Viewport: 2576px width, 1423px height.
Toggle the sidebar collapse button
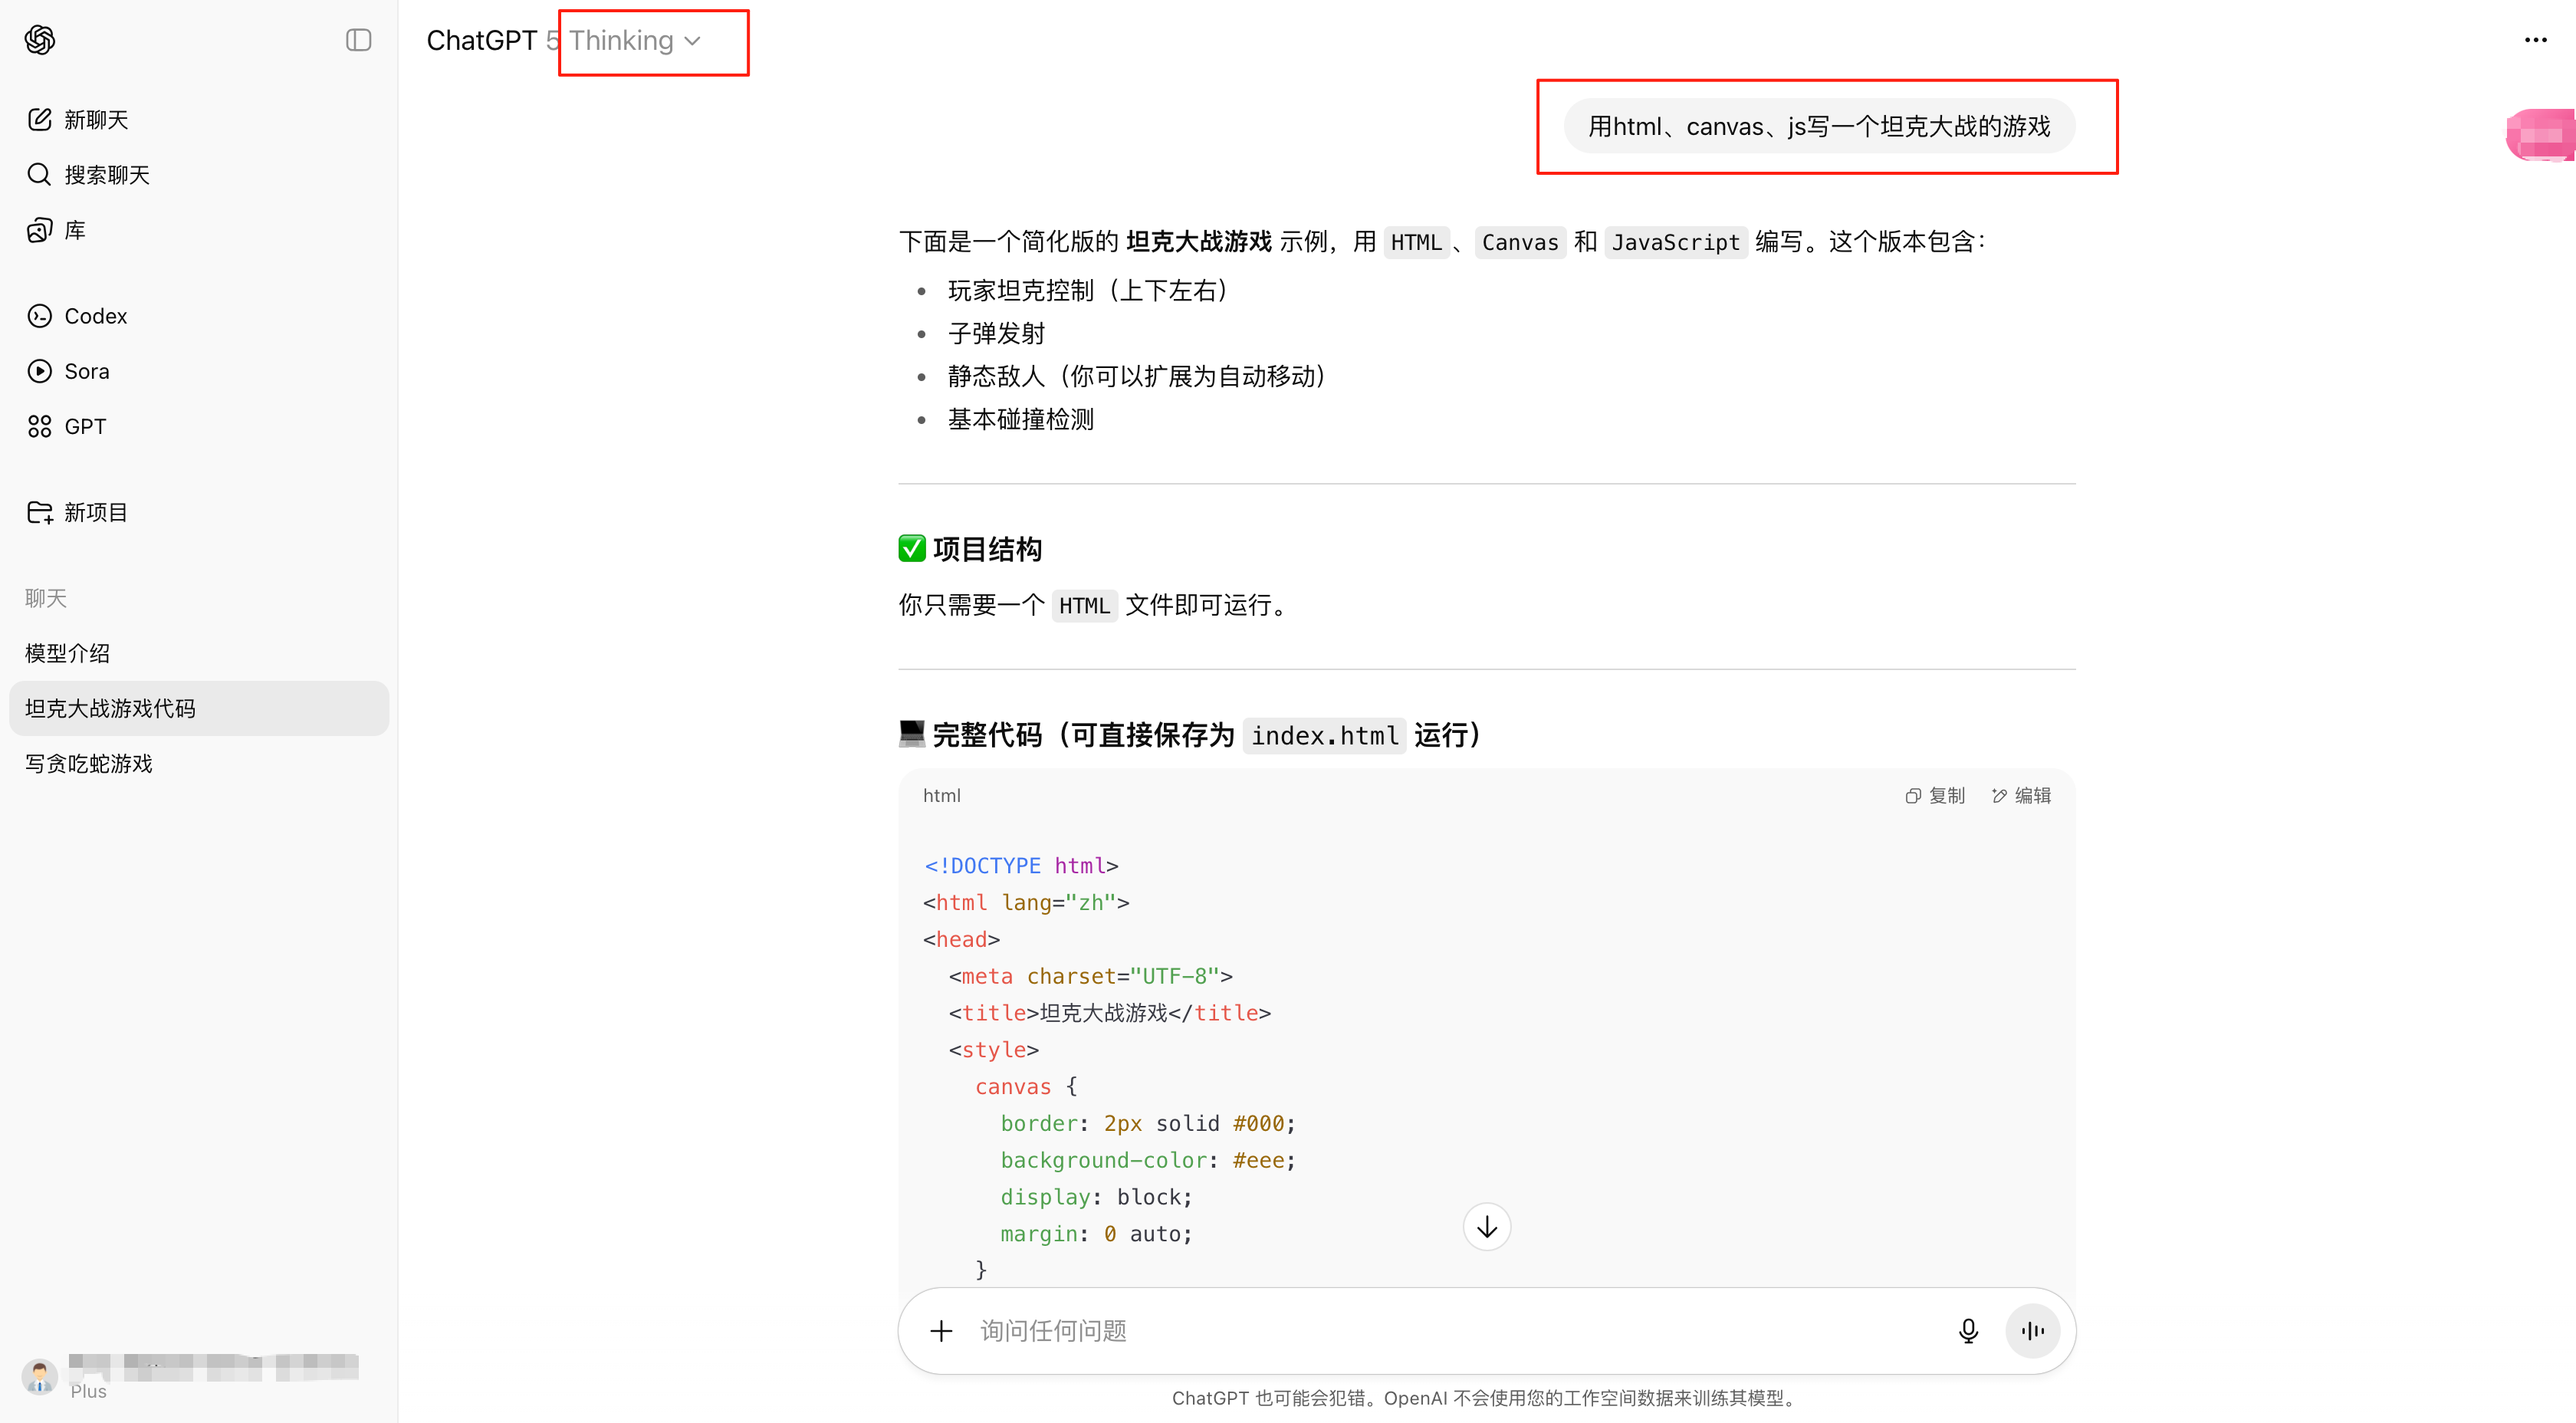point(358,40)
